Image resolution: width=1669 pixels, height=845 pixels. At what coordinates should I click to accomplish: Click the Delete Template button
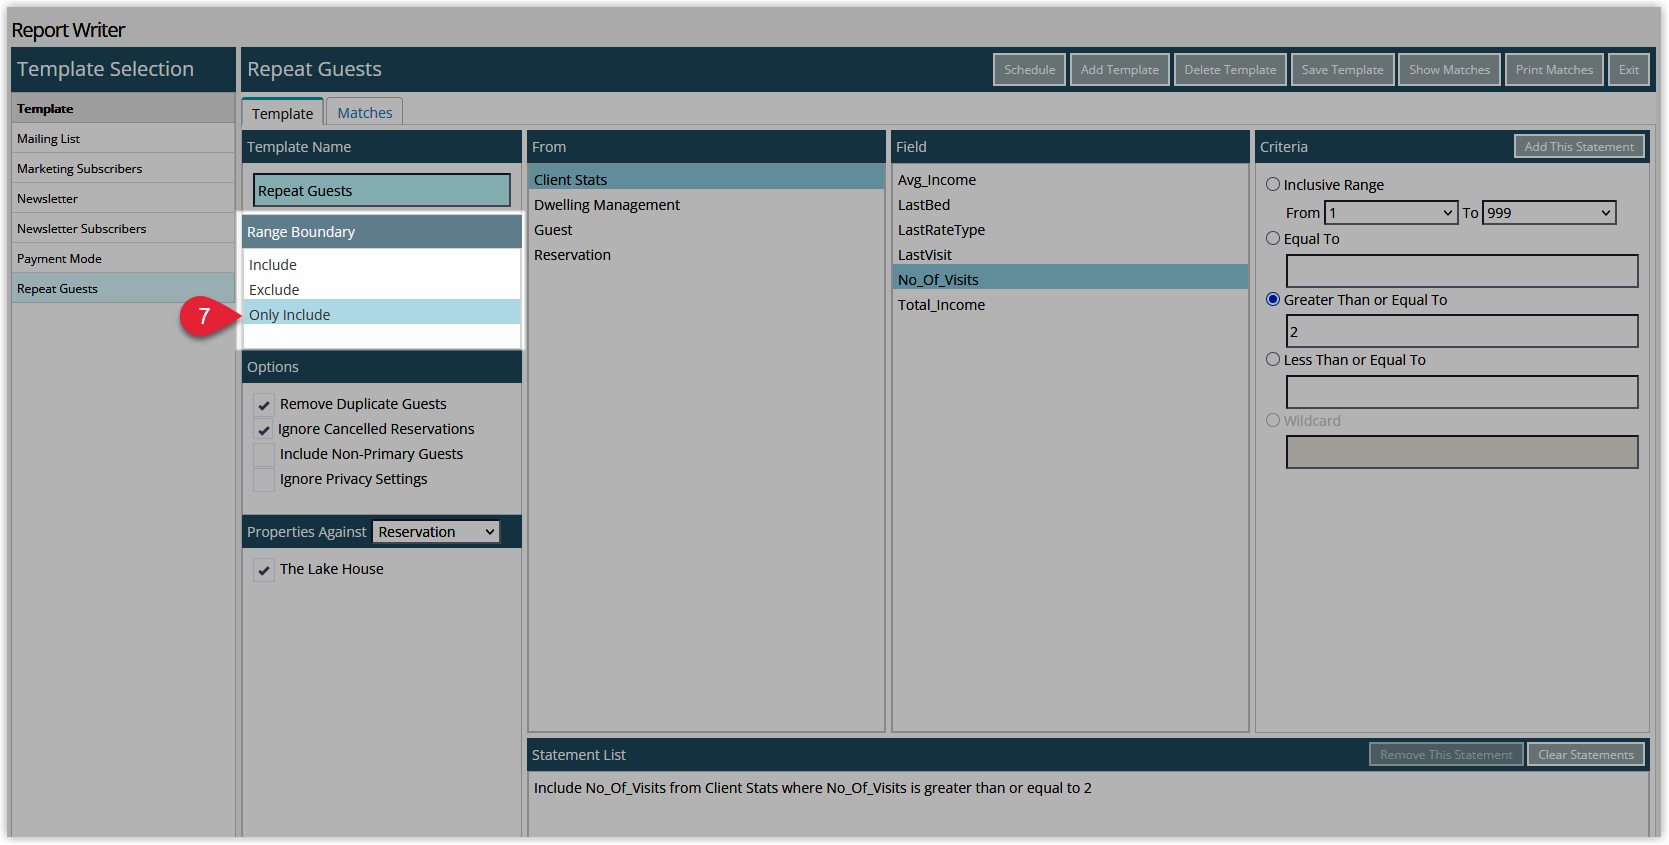pos(1230,70)
